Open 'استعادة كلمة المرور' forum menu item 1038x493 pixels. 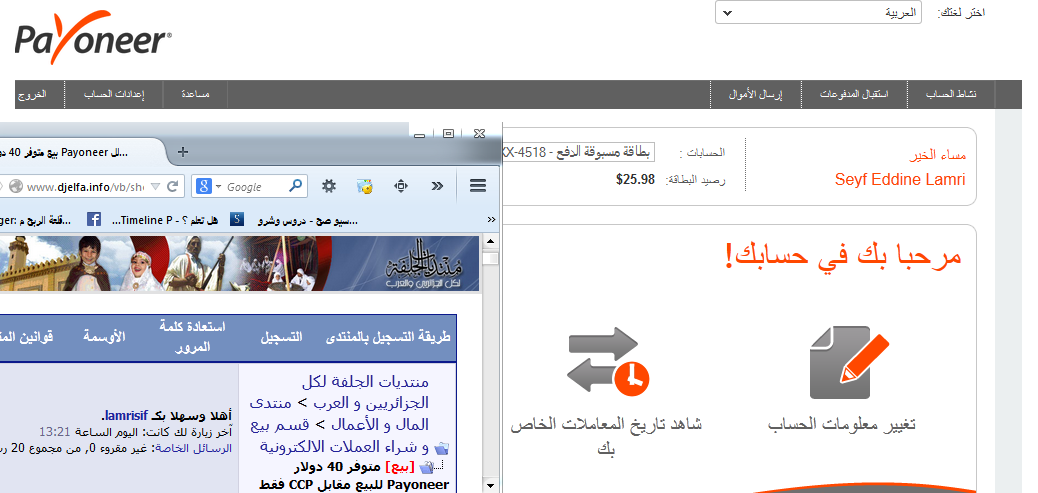pos(193,336)
